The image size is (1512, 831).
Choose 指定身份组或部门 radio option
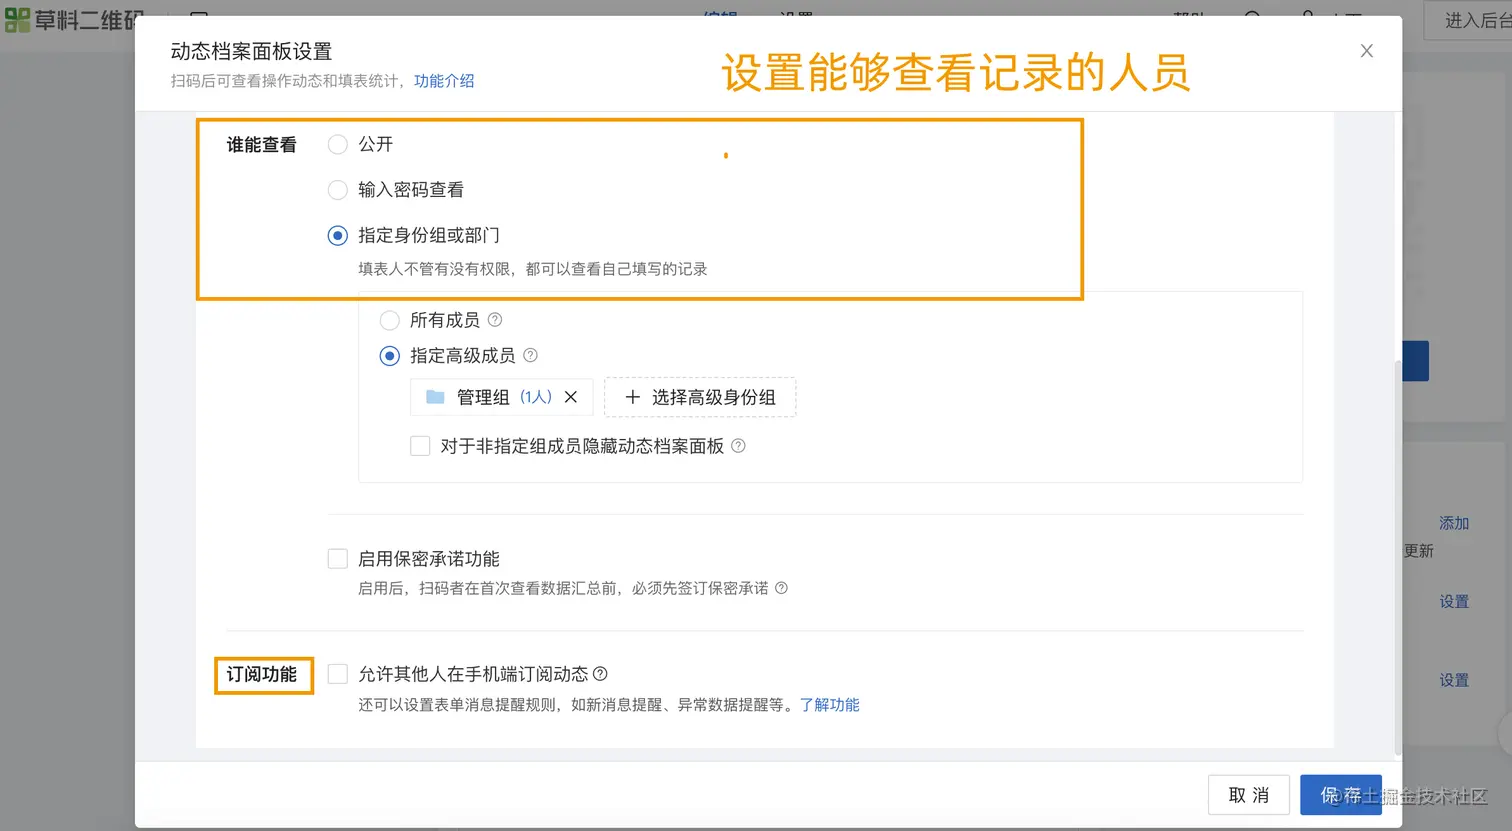pos(338,236)
